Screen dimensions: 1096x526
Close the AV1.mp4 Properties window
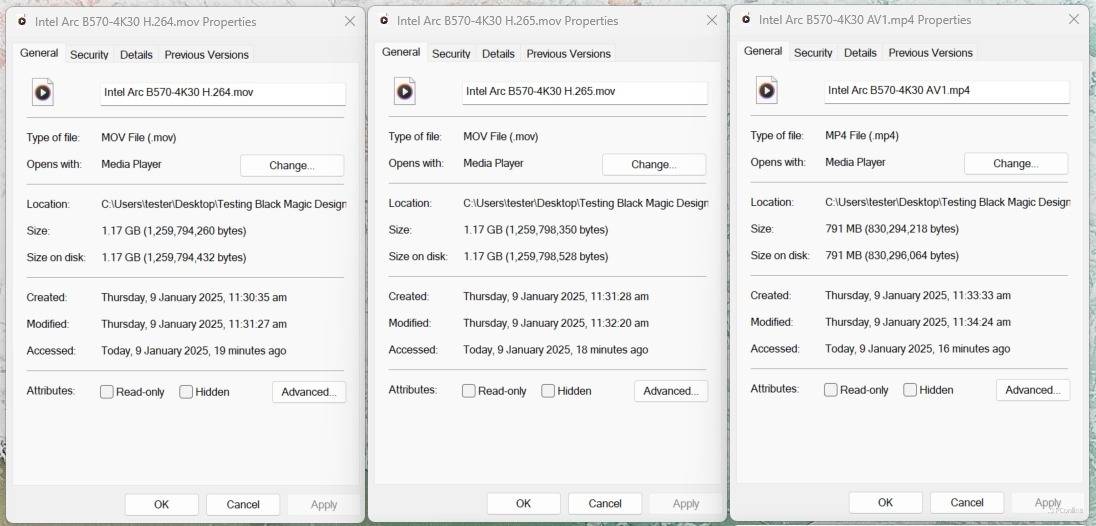click(1074, 19)
